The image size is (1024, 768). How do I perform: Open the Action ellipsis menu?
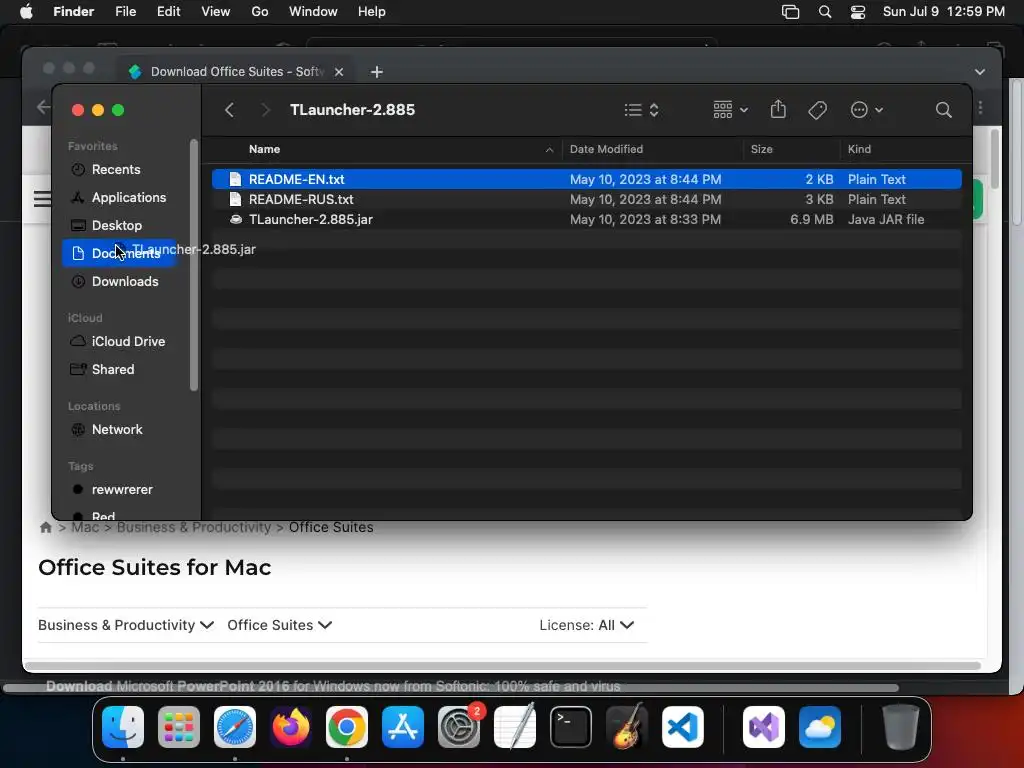pos(867,110)
